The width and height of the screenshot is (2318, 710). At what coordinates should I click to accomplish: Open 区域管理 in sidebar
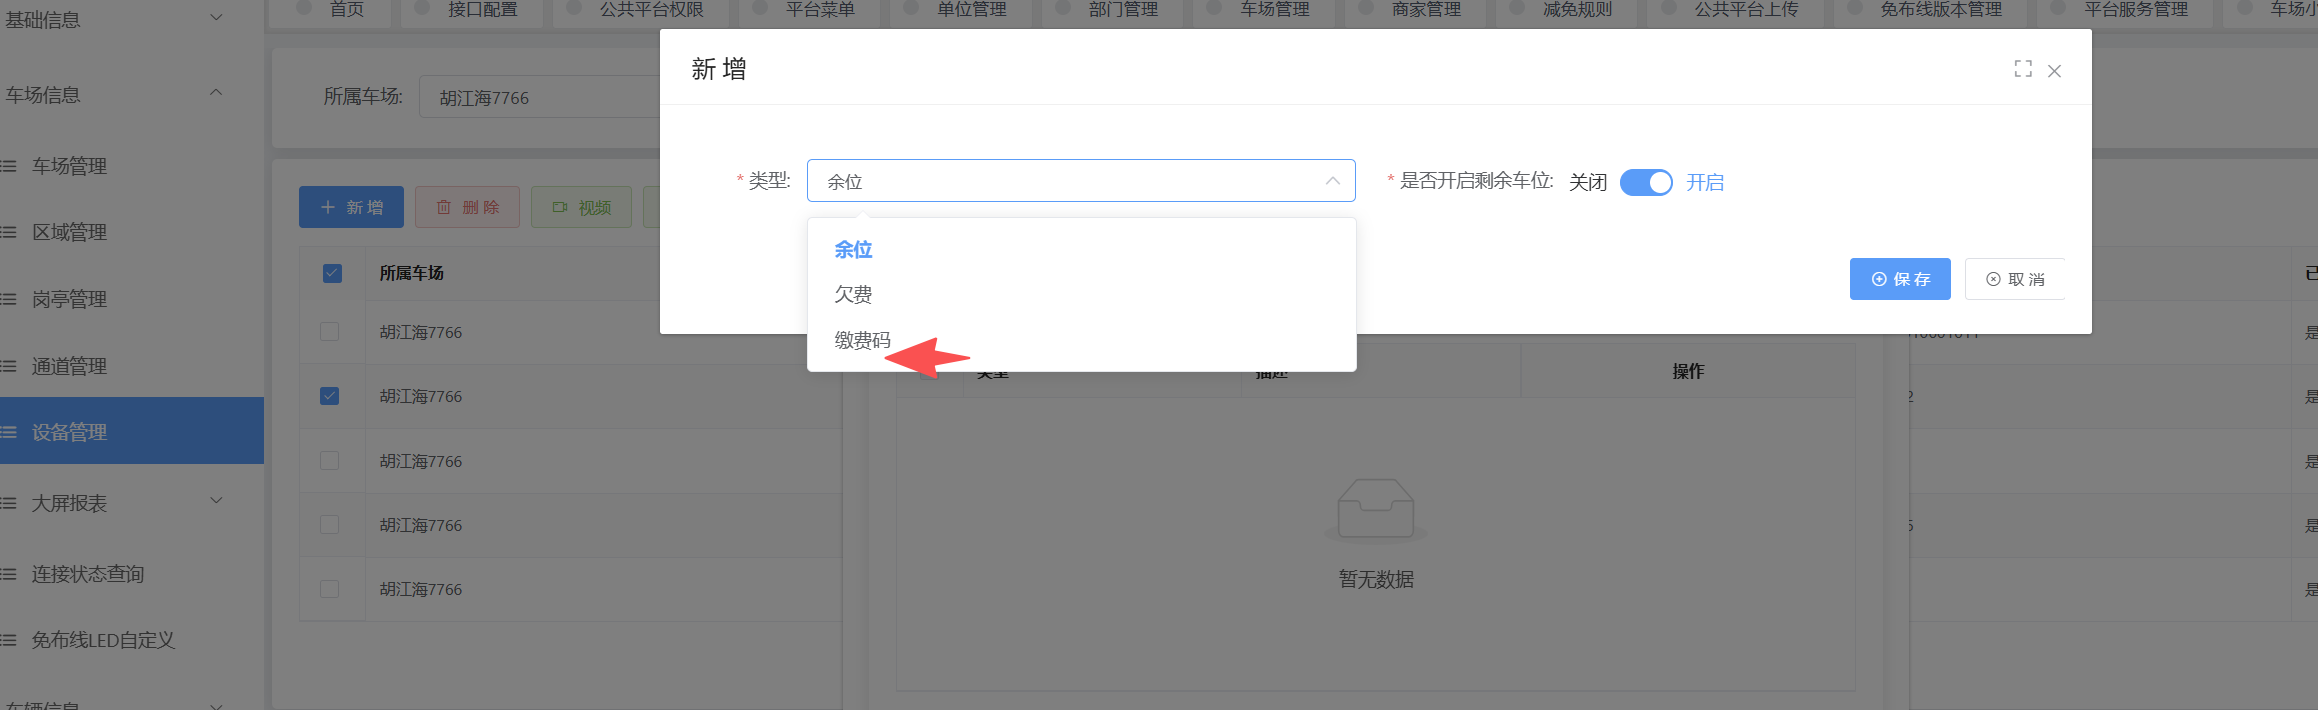click(132, 232)
